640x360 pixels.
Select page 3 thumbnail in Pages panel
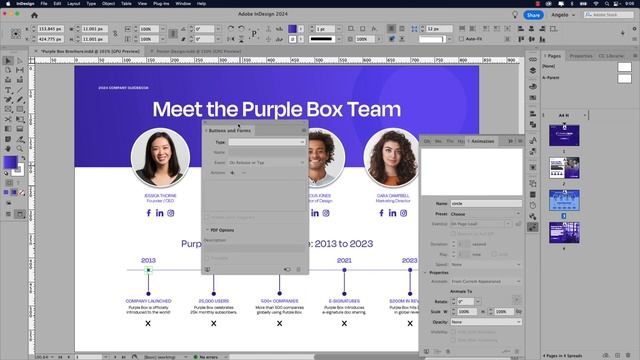pyautogui.click(x=564, y=200)
